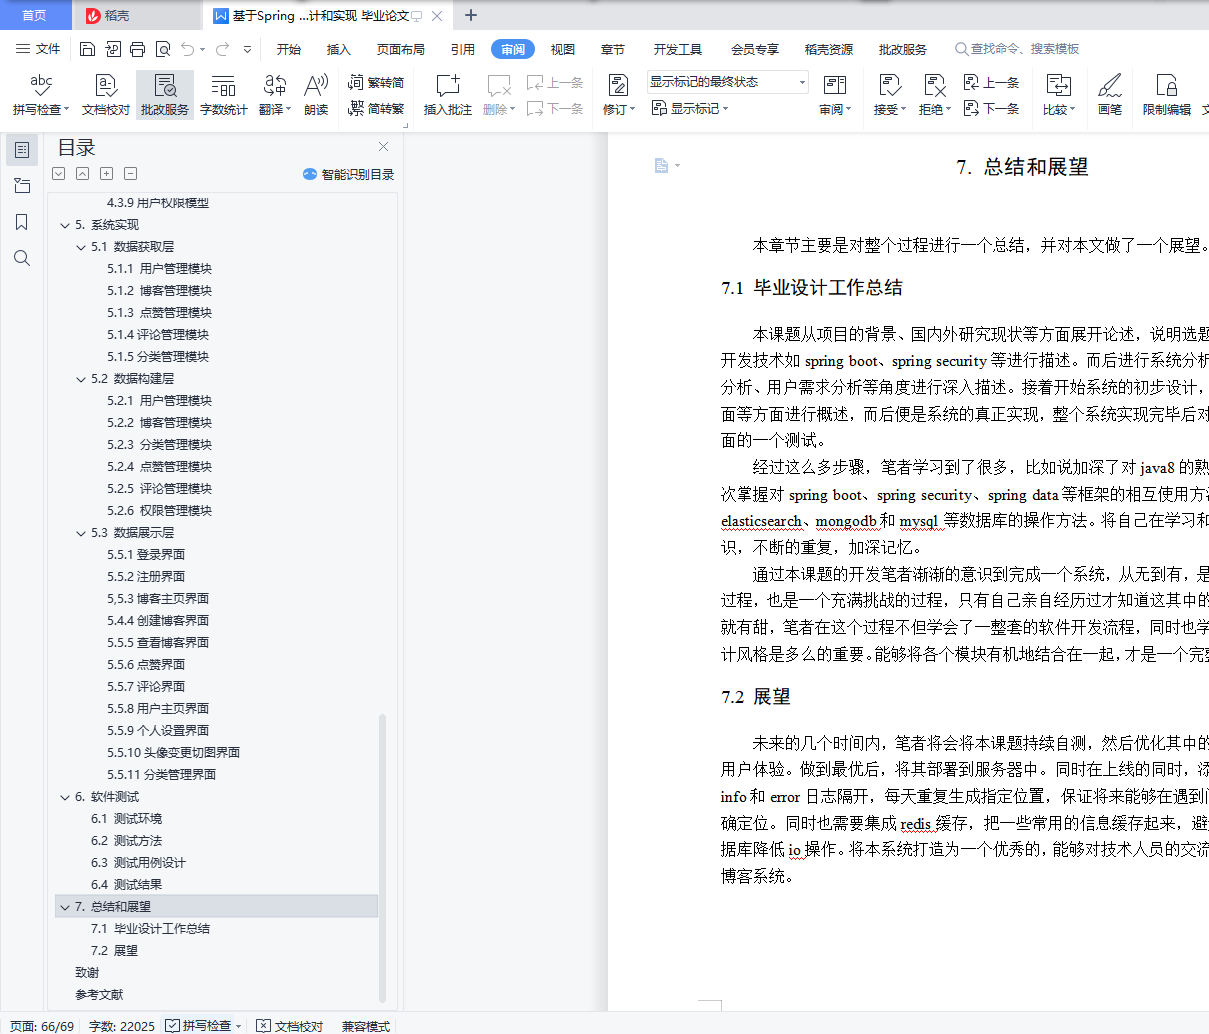Click the save icon in quick toolbar
The height and width of the screenshot is (1034, 1209).
[x=87, y=49]
